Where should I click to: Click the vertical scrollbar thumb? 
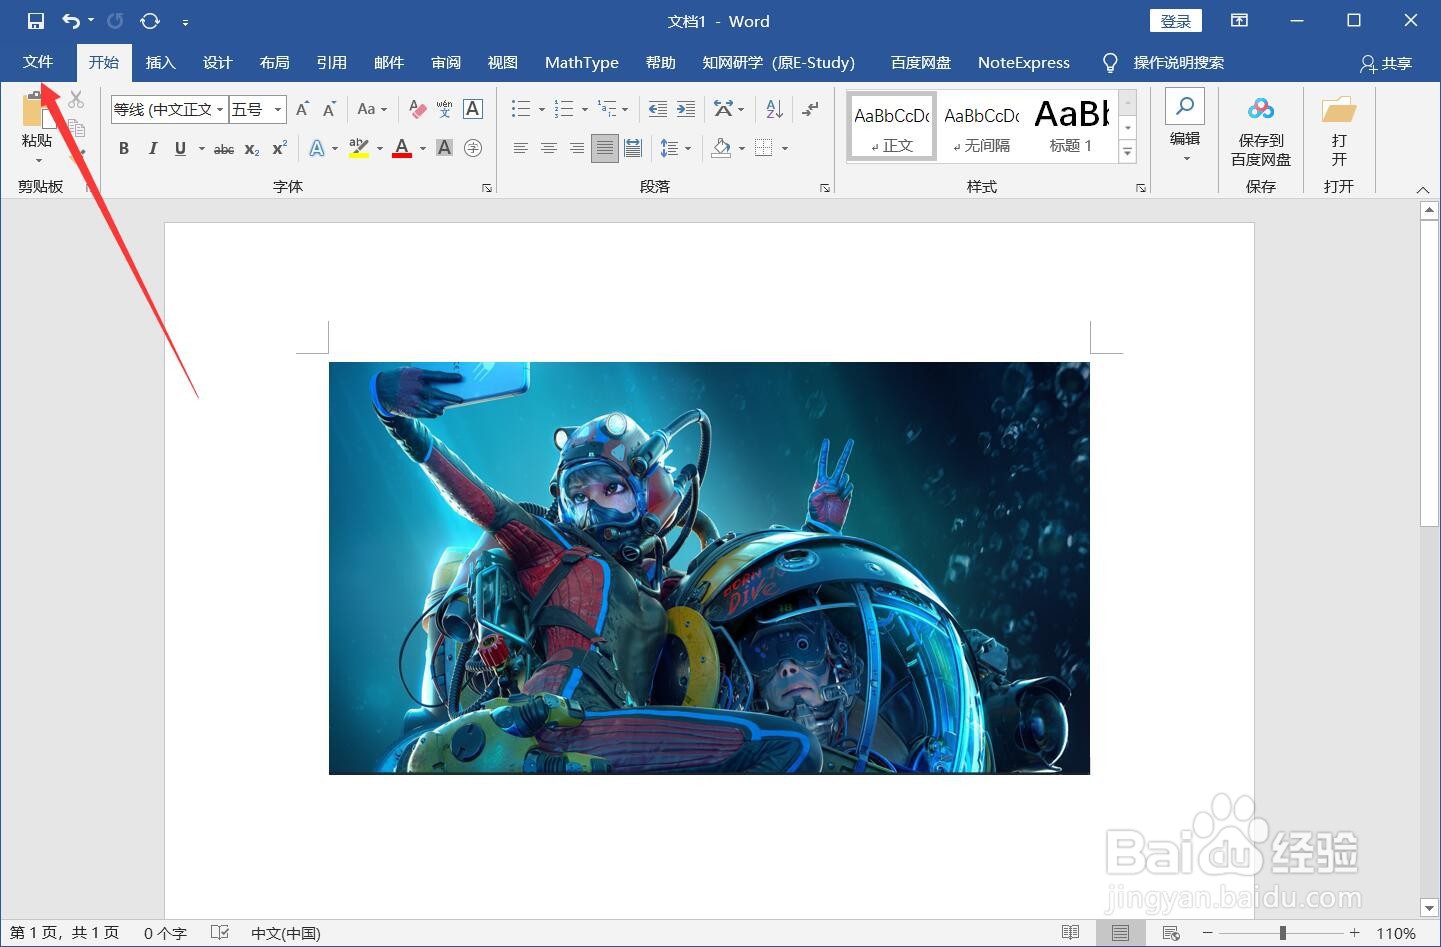[1429, 373]
